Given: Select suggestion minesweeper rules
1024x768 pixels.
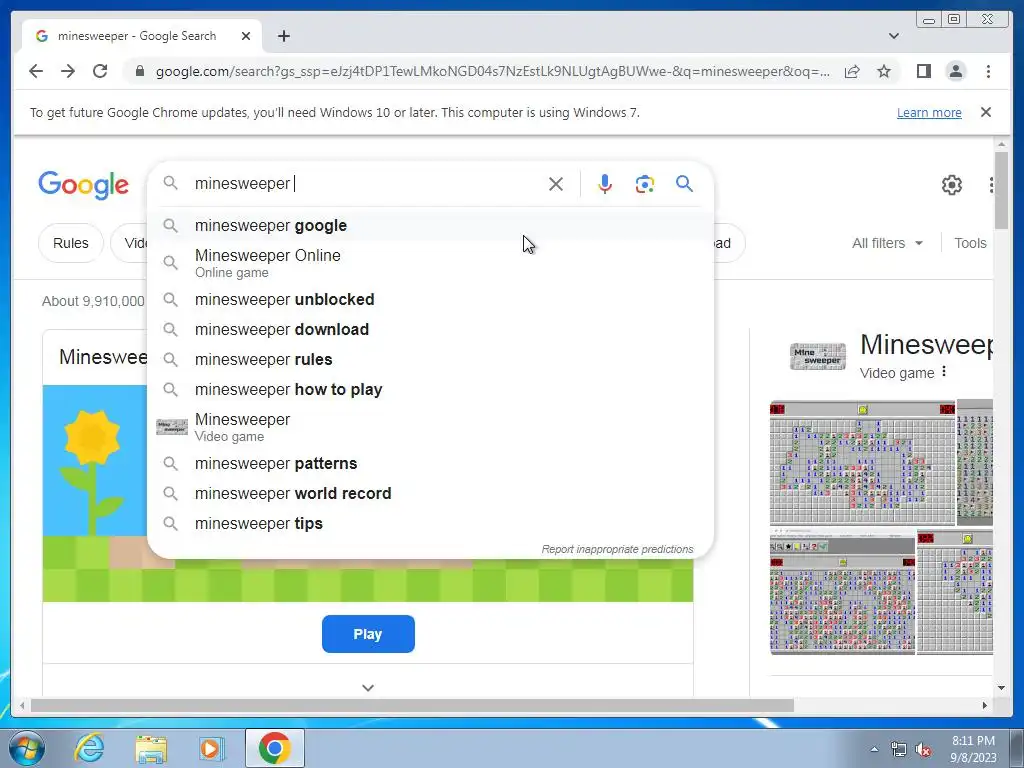Looking at the screenshot, I should [x=431, y=359].
